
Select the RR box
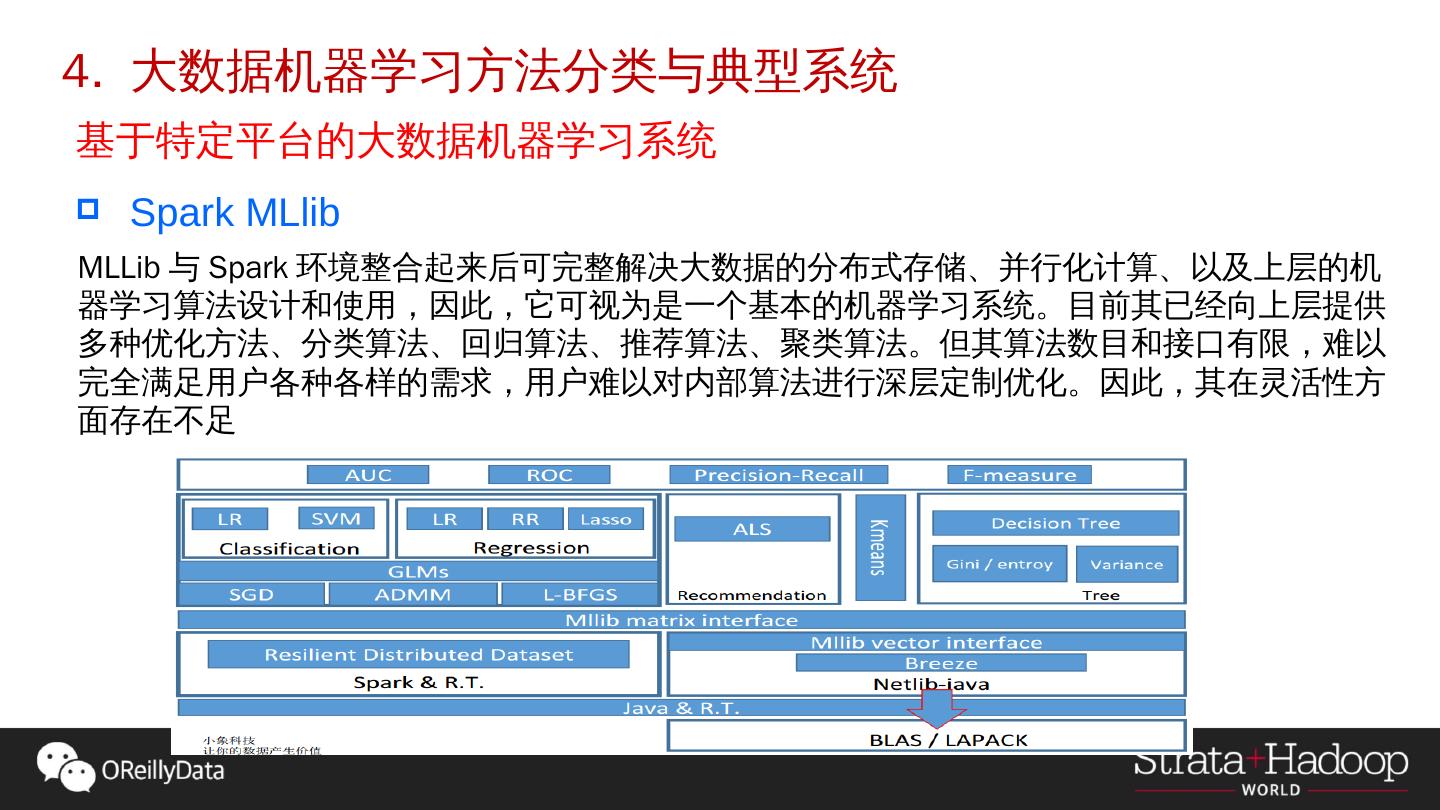tap(525, 519)
